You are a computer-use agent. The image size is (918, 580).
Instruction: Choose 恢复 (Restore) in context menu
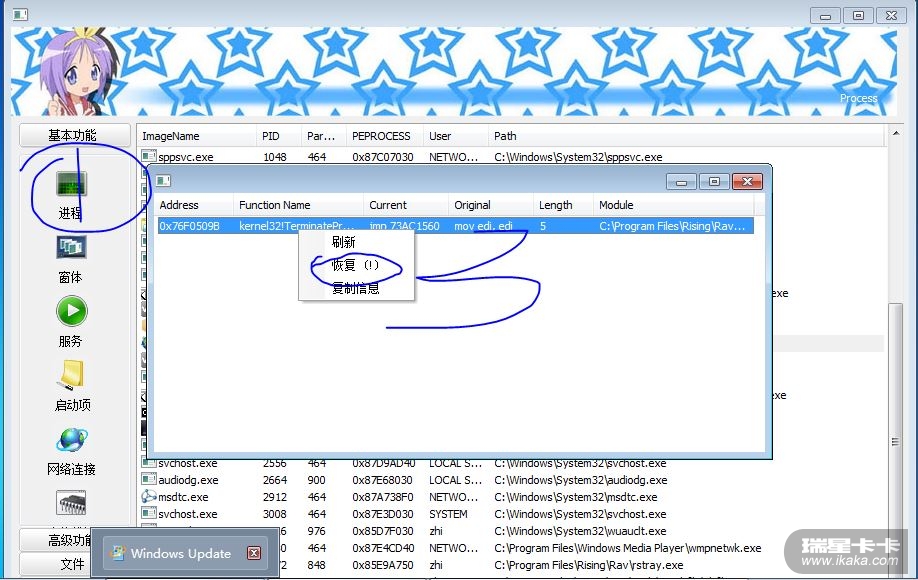(x=355, y=265)
